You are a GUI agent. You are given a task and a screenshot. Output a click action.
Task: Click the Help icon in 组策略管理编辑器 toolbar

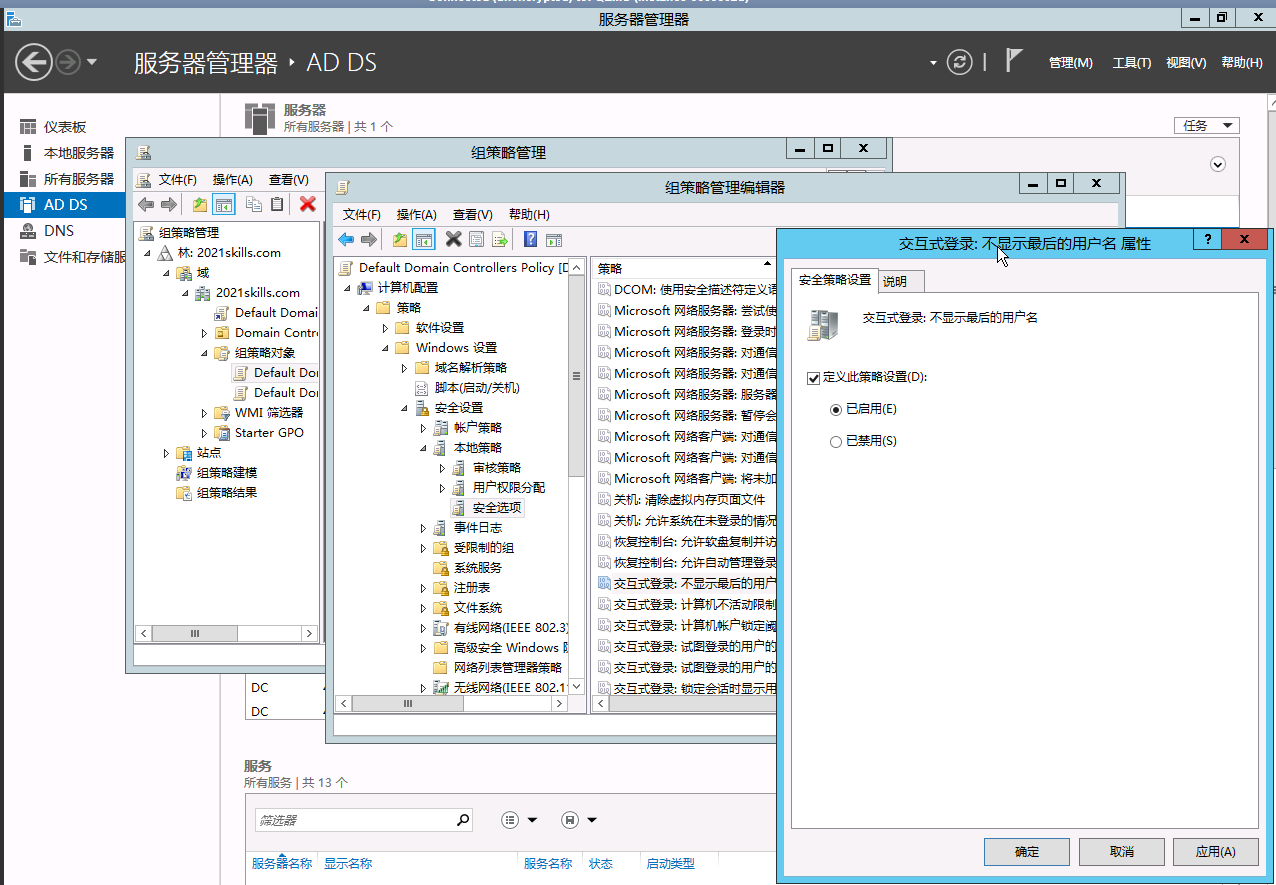click(530, 238)
